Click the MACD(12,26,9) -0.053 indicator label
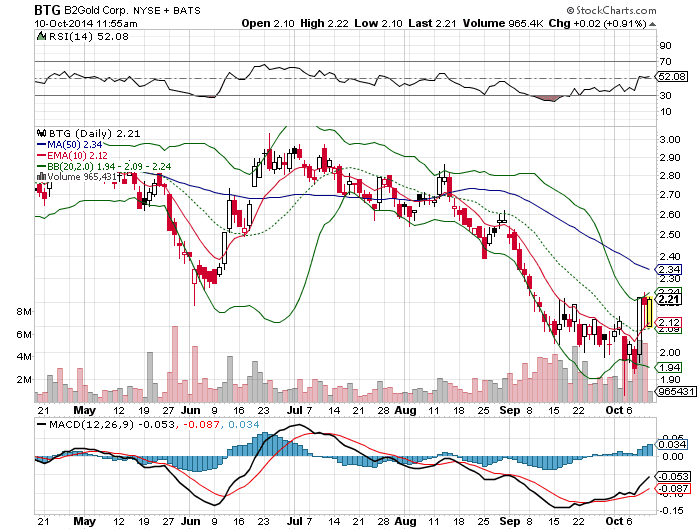700x530 pixels. 112,424
